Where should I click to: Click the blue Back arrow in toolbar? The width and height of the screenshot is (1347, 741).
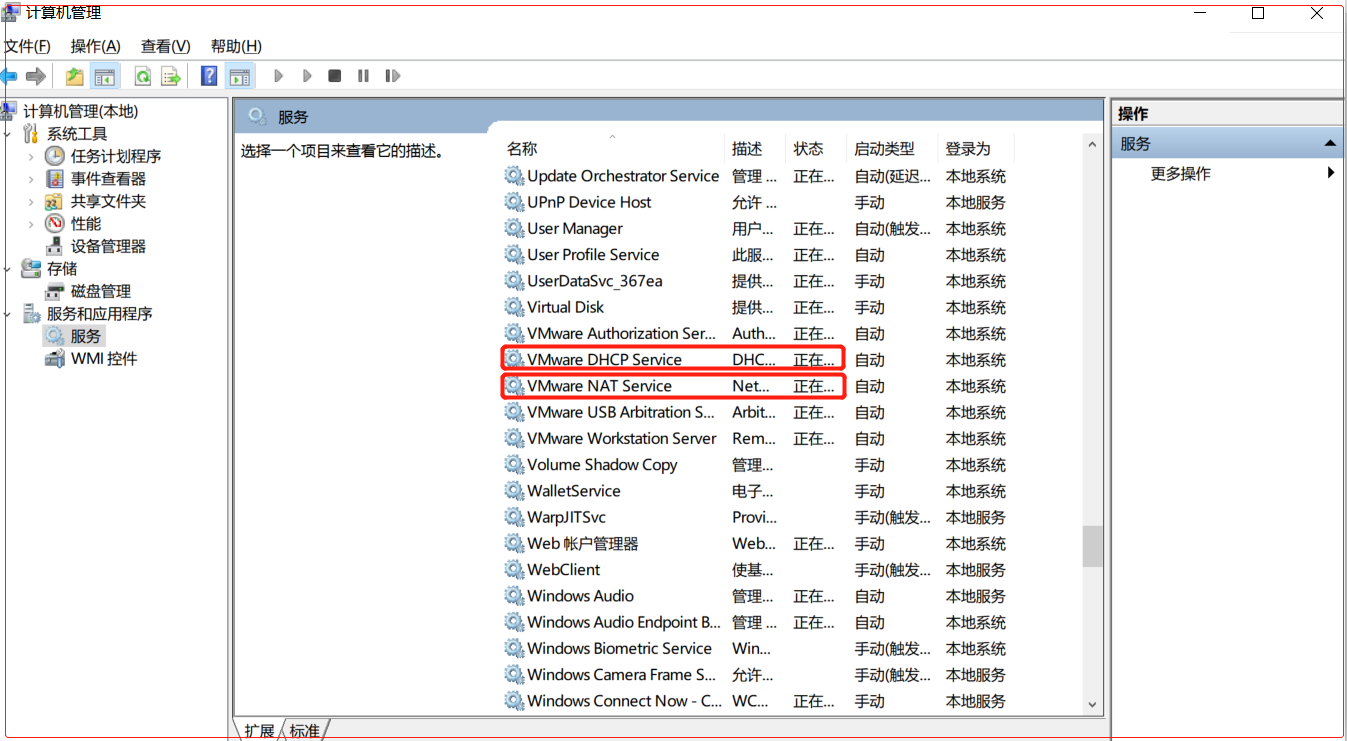click(9, 76)
